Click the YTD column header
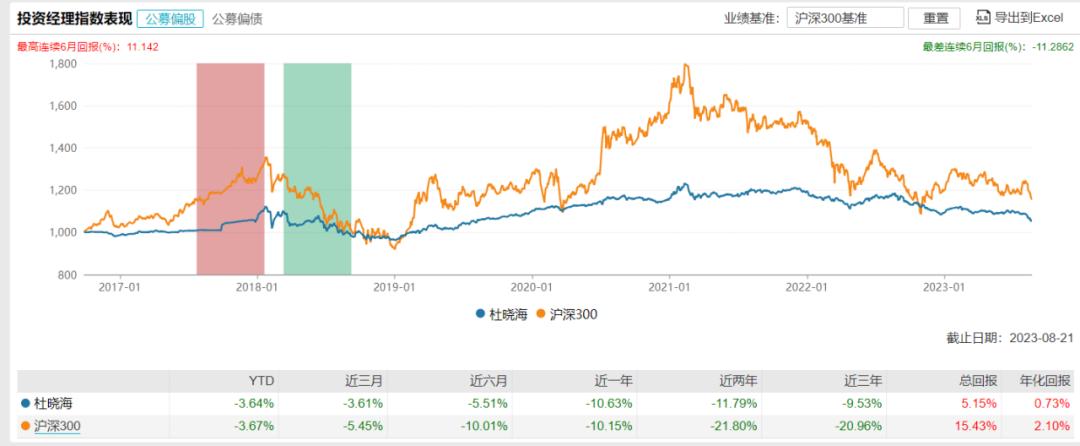This screenshot has height=446, width=1080. [x=261, y=381]
